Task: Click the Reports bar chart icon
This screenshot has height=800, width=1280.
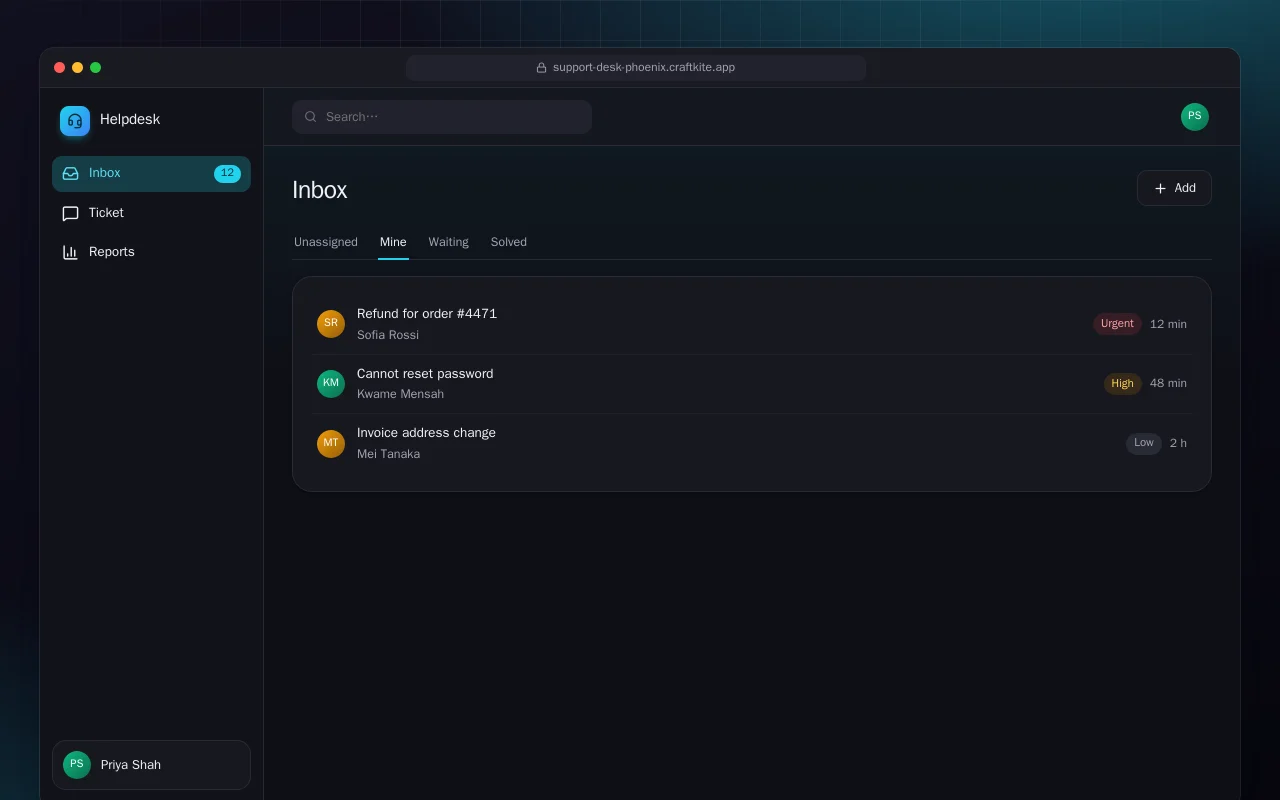Action: tap(71, 252)
